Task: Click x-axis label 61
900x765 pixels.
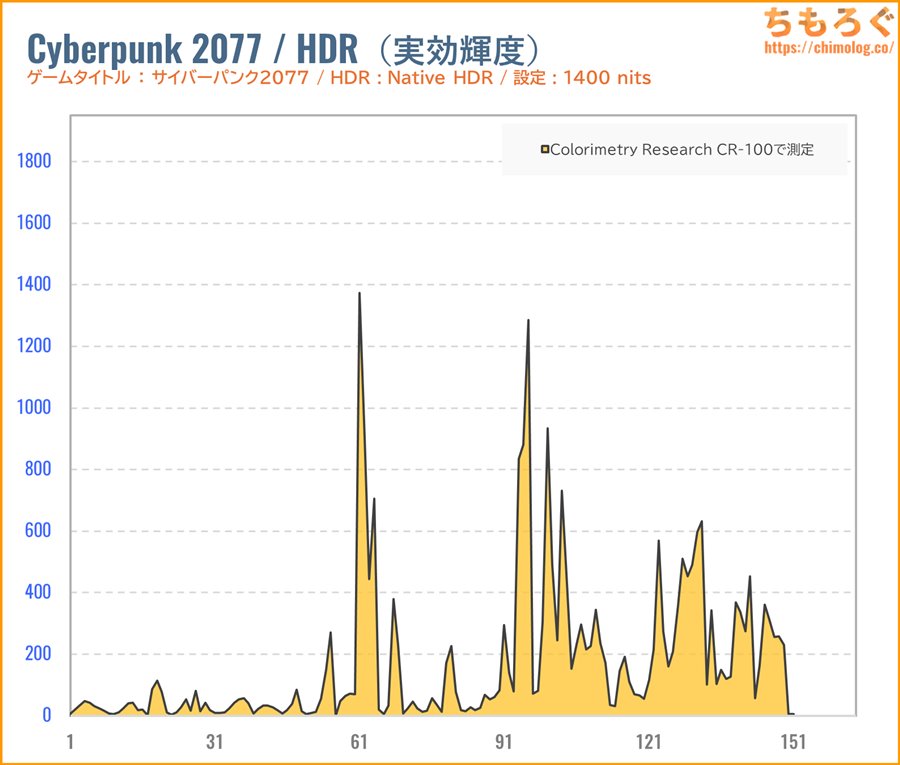Action: pos(359,742)
